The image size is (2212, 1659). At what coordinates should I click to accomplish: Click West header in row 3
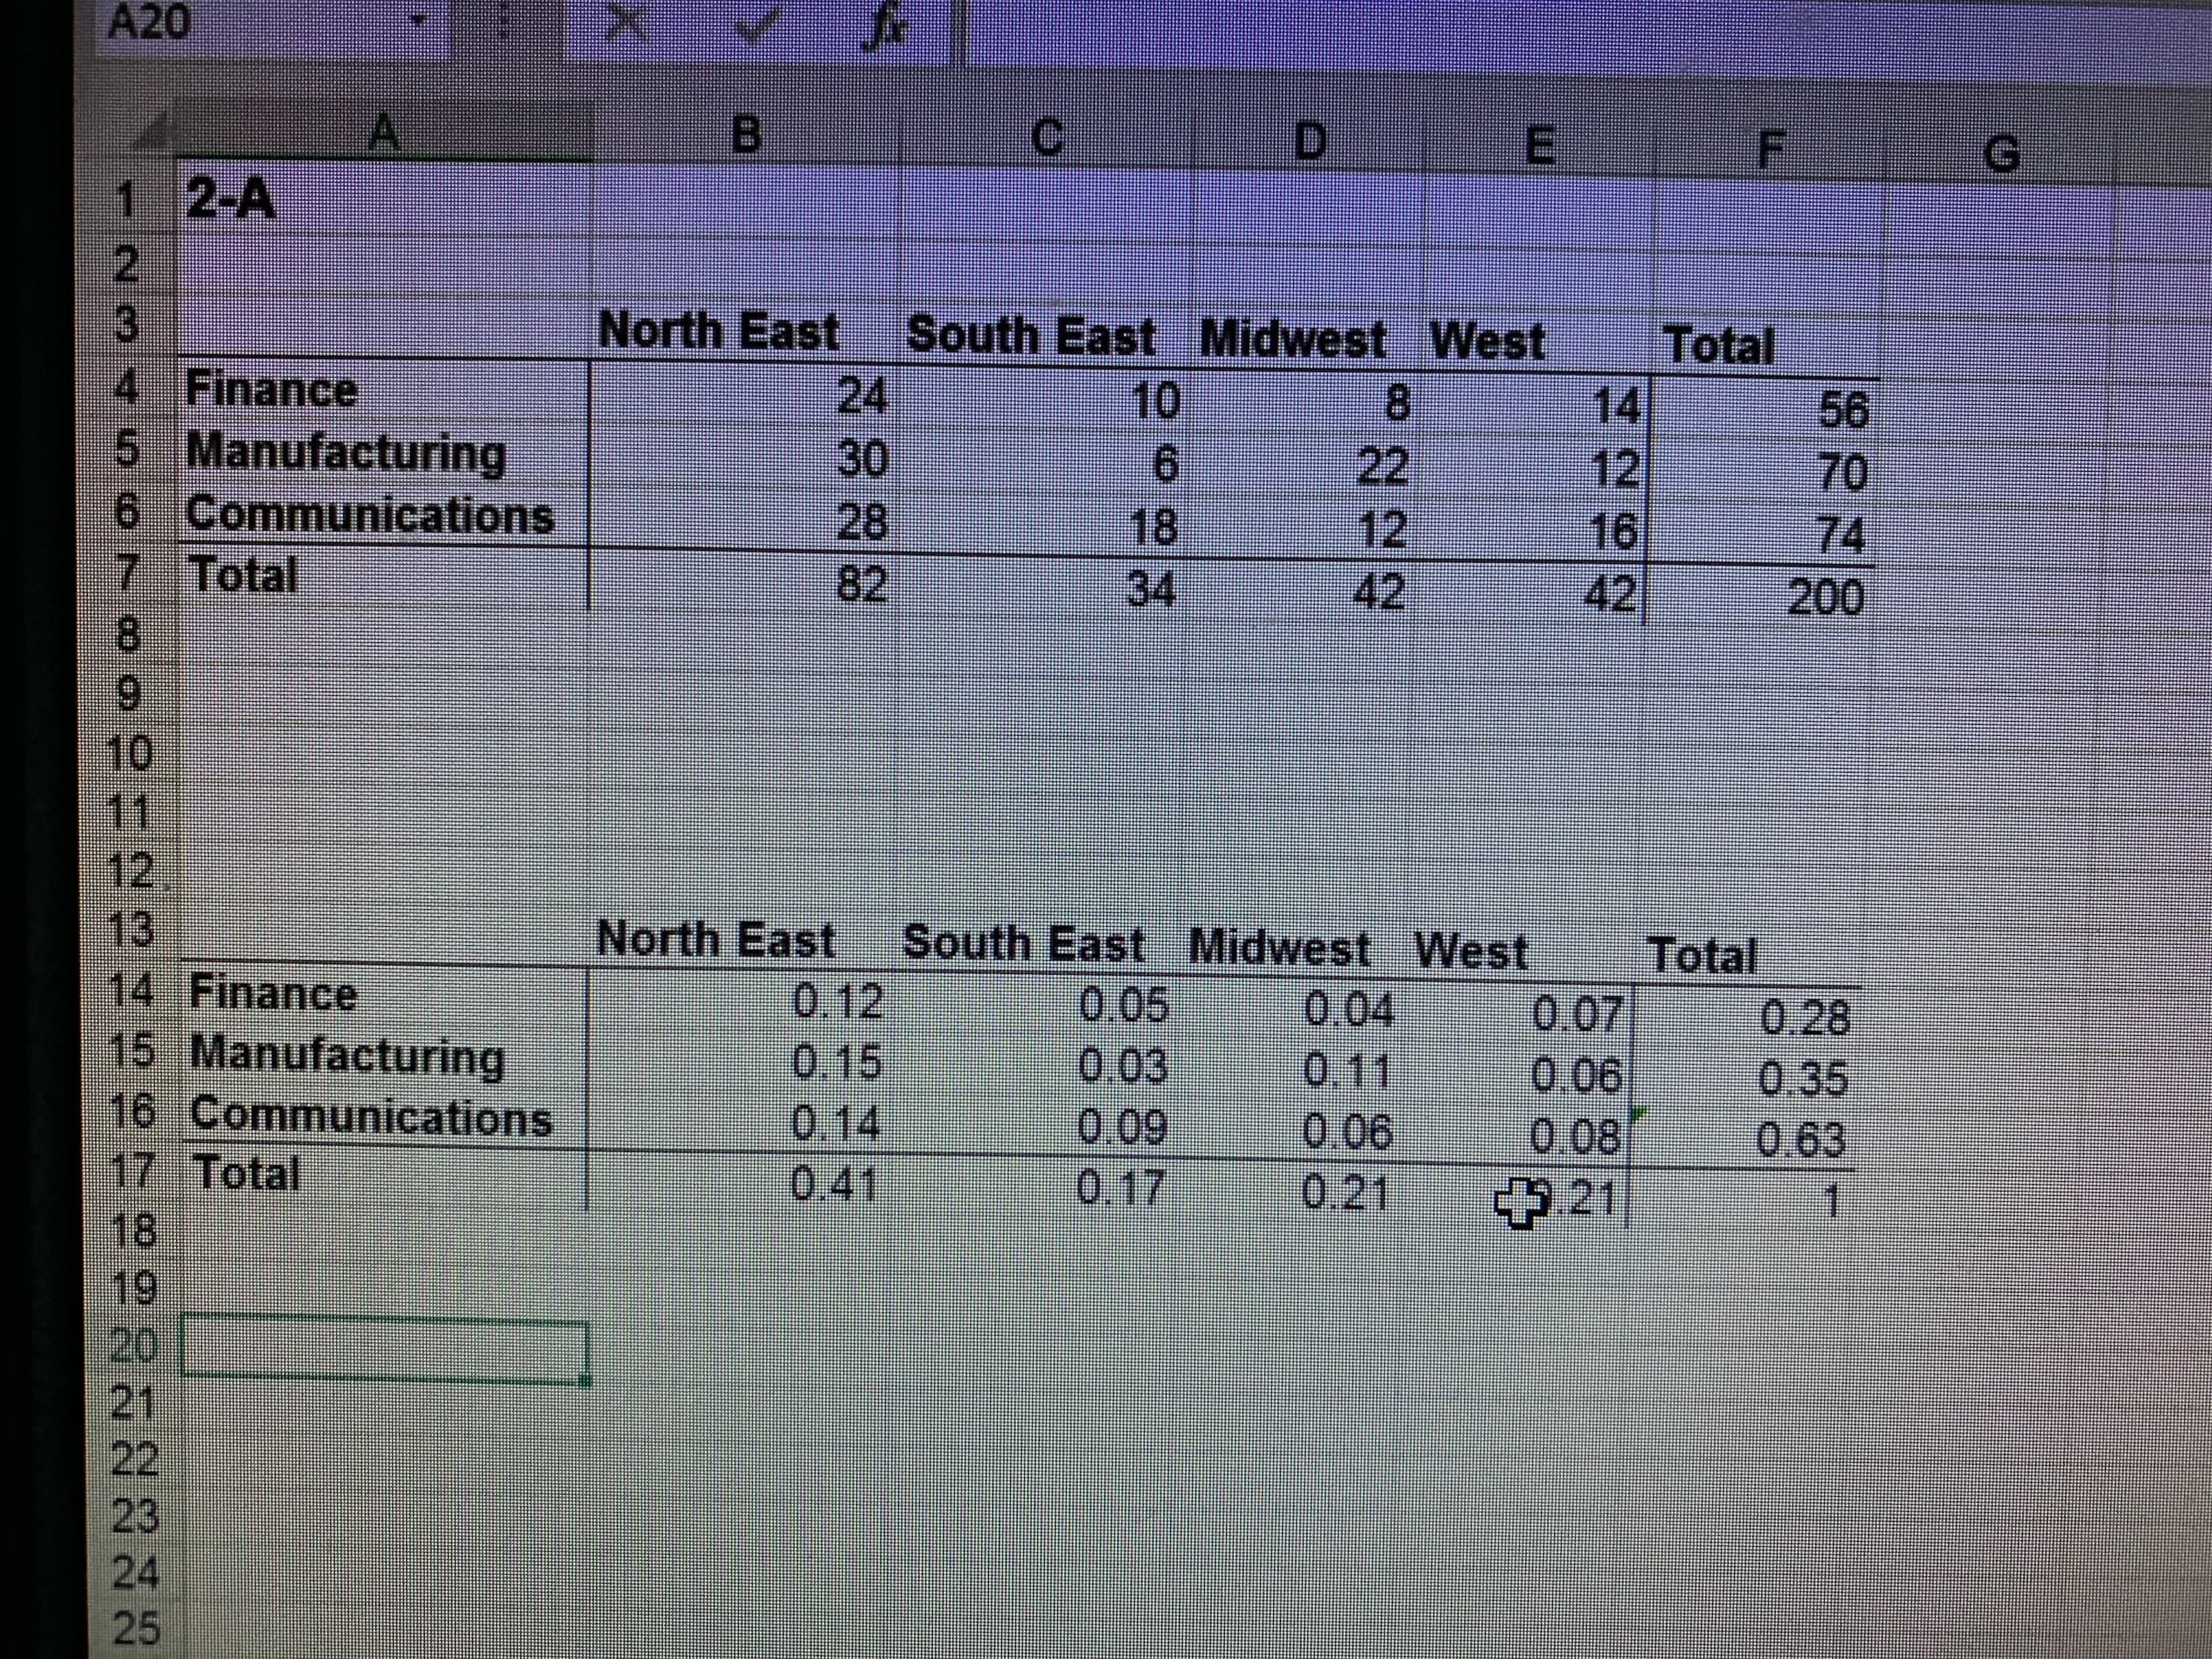(x=1487, y=343)
